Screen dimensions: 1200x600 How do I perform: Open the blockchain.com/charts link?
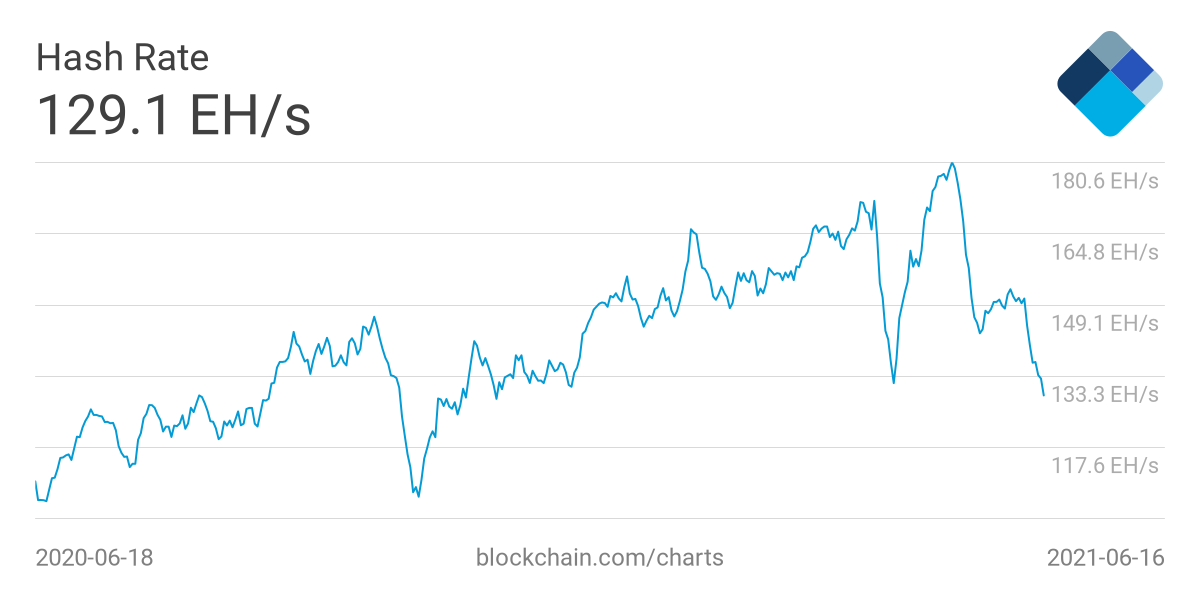click(x=599, y=557)
